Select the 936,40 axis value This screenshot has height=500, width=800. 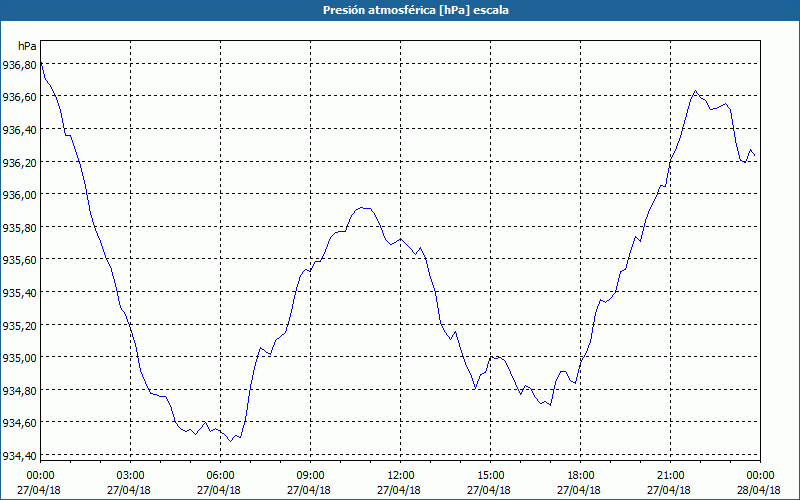(19, 130)
